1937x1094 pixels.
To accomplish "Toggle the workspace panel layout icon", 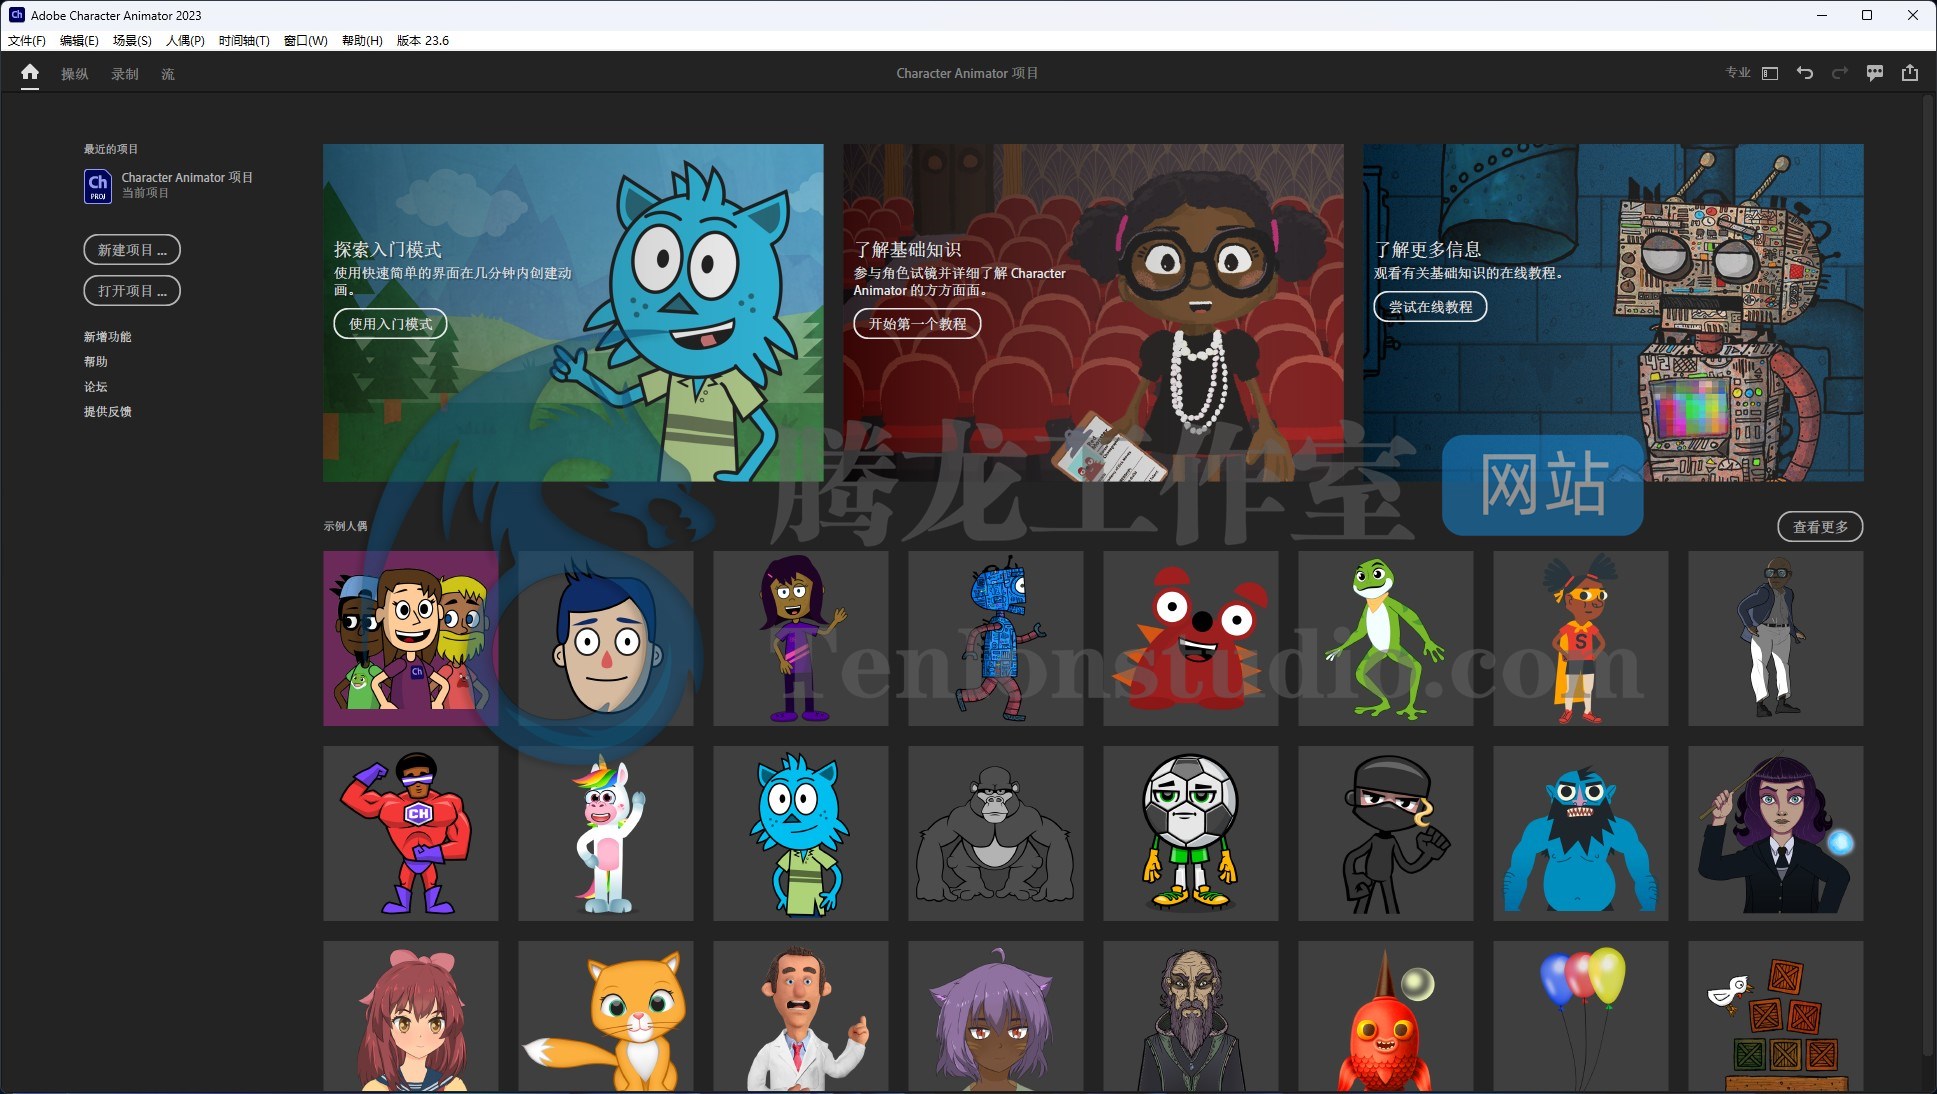I will [x=1770, y=73].
